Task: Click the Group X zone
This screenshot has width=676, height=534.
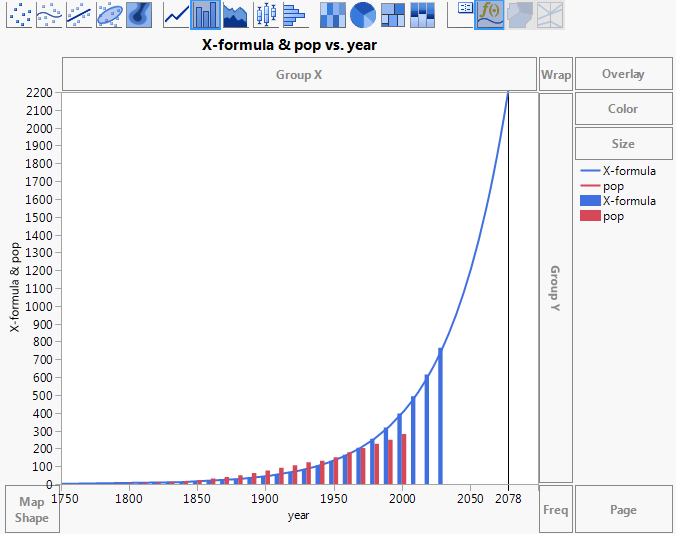Action: click(x=299, y=74)
